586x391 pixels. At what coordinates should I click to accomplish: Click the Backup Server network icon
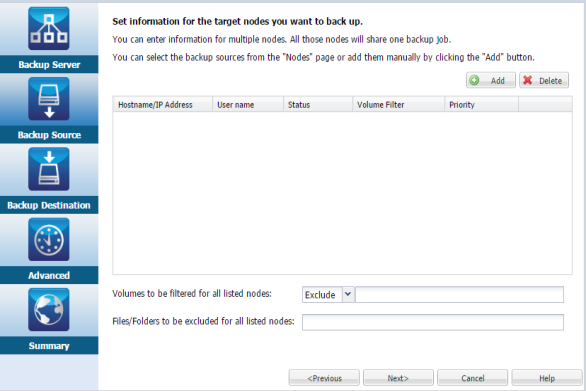click(x=49, y=28)
